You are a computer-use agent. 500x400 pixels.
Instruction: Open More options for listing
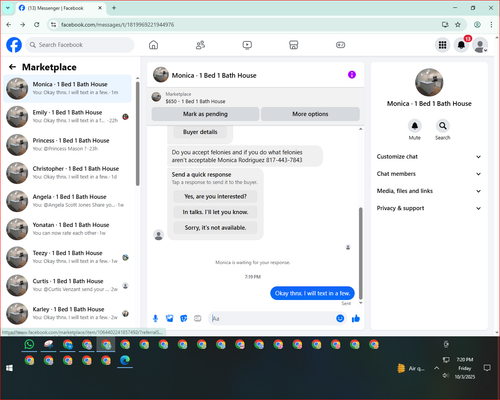coord(310,114)
